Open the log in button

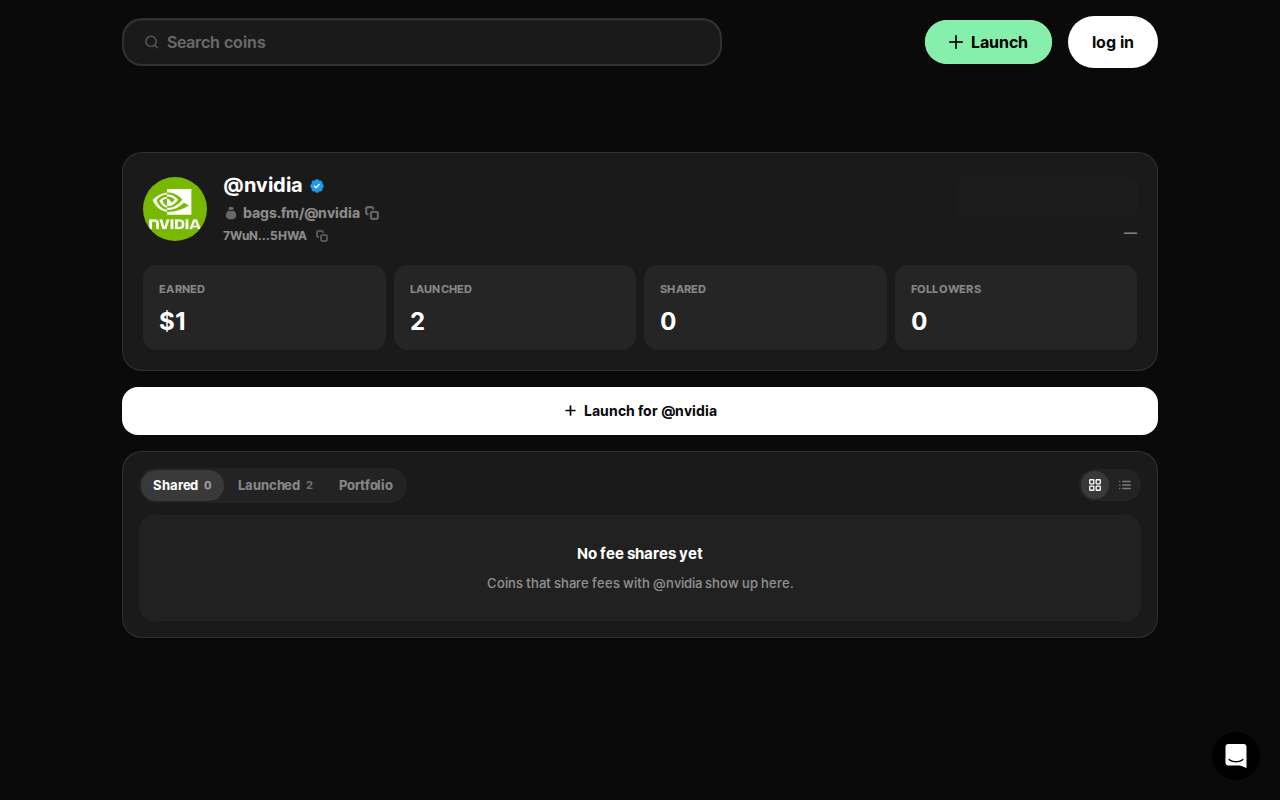click(1113, 42)
